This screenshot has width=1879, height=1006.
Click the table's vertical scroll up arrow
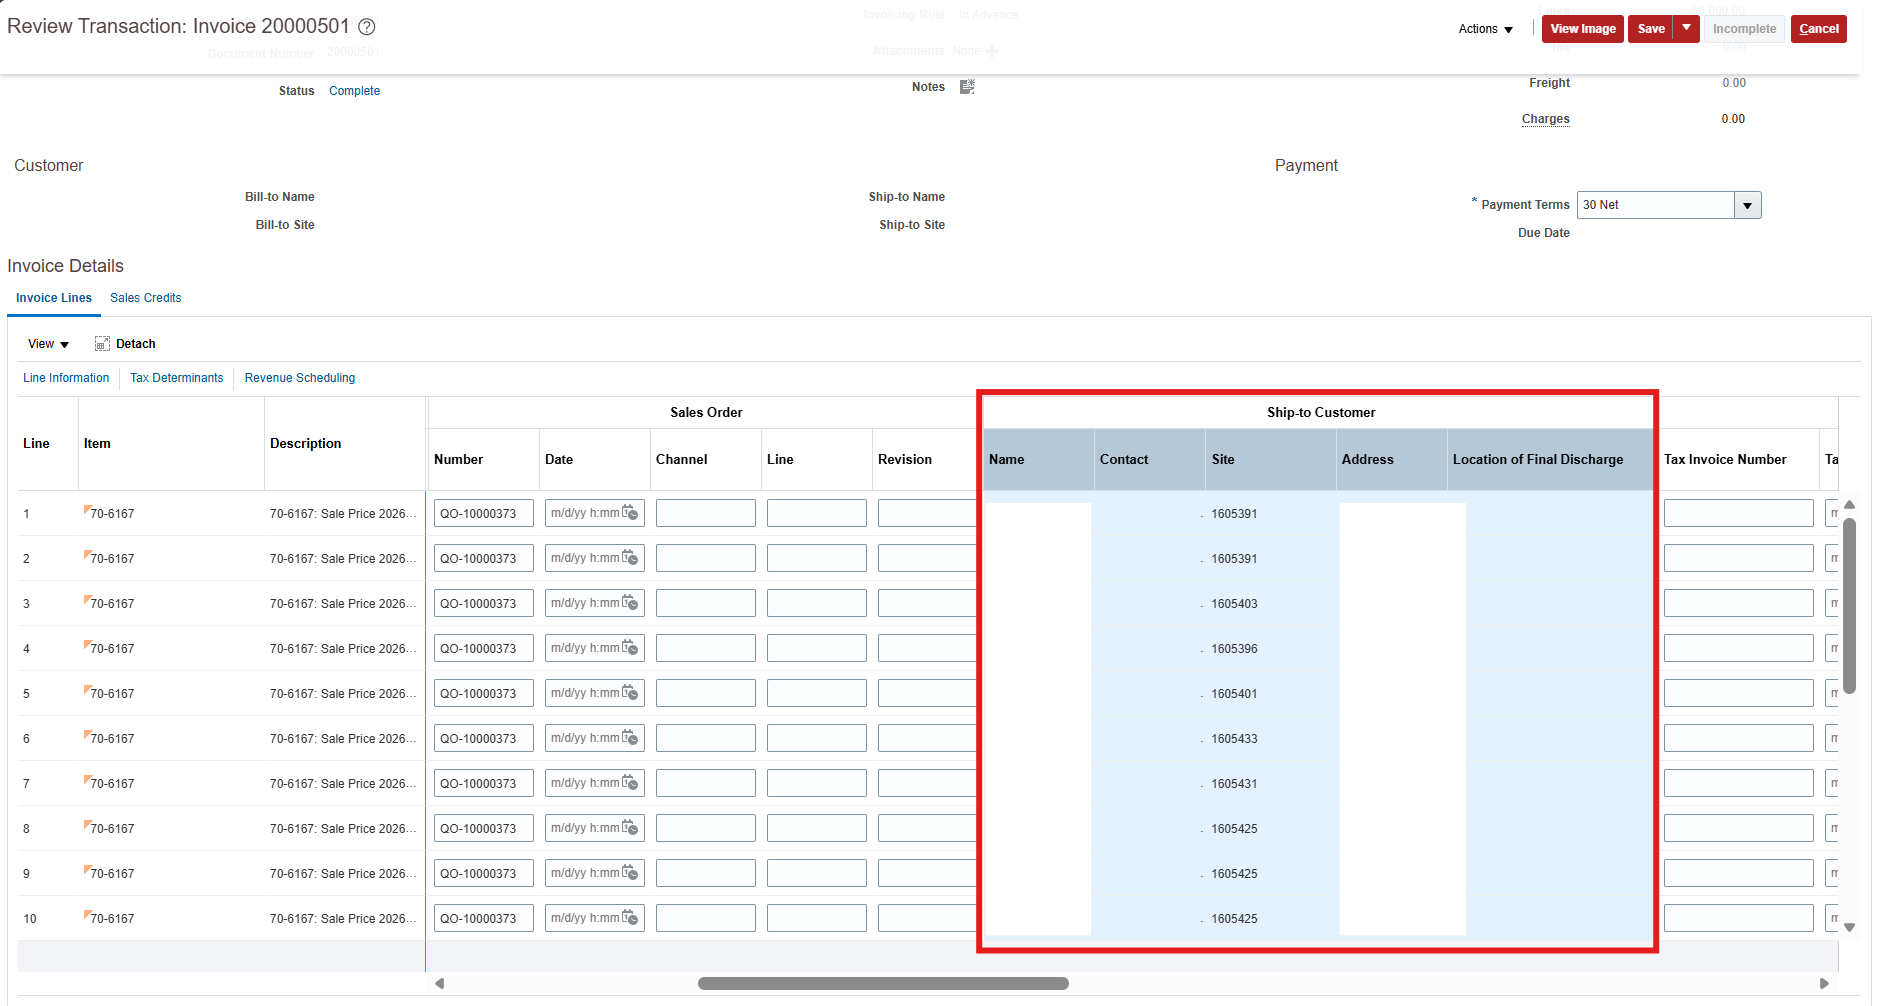(1850, 505)
